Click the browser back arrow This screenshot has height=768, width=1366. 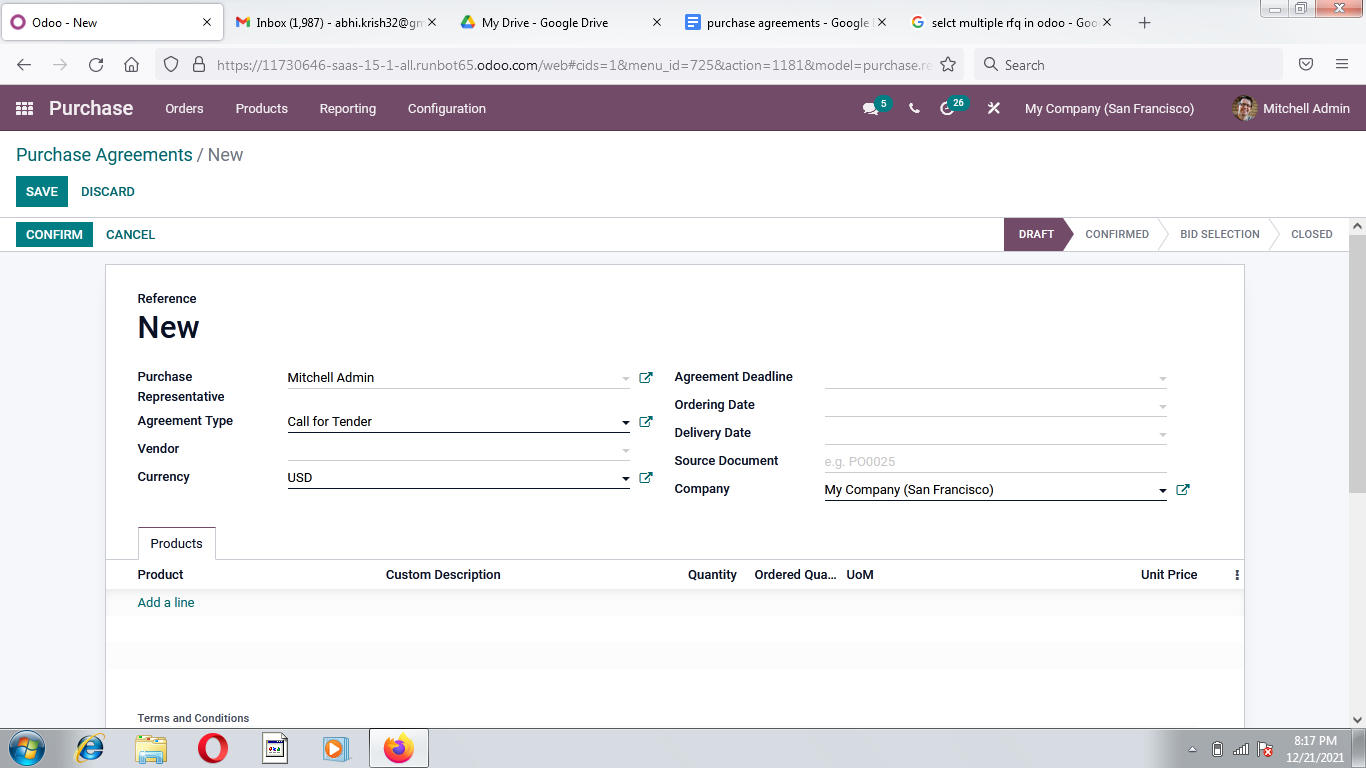[x=24, y=65]
